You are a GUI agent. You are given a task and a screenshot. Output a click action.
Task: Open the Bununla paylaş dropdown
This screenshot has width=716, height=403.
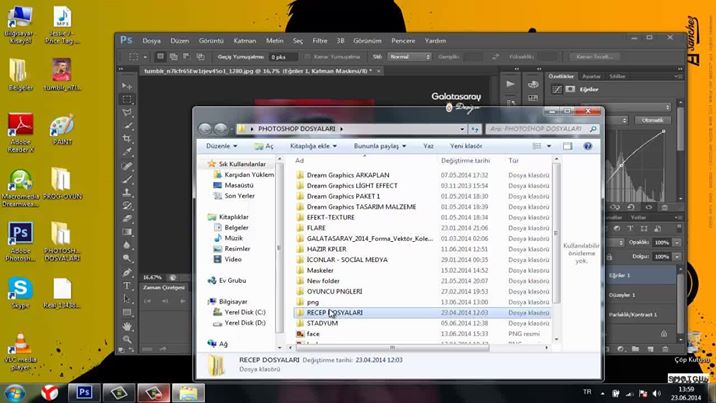(380, 146)
